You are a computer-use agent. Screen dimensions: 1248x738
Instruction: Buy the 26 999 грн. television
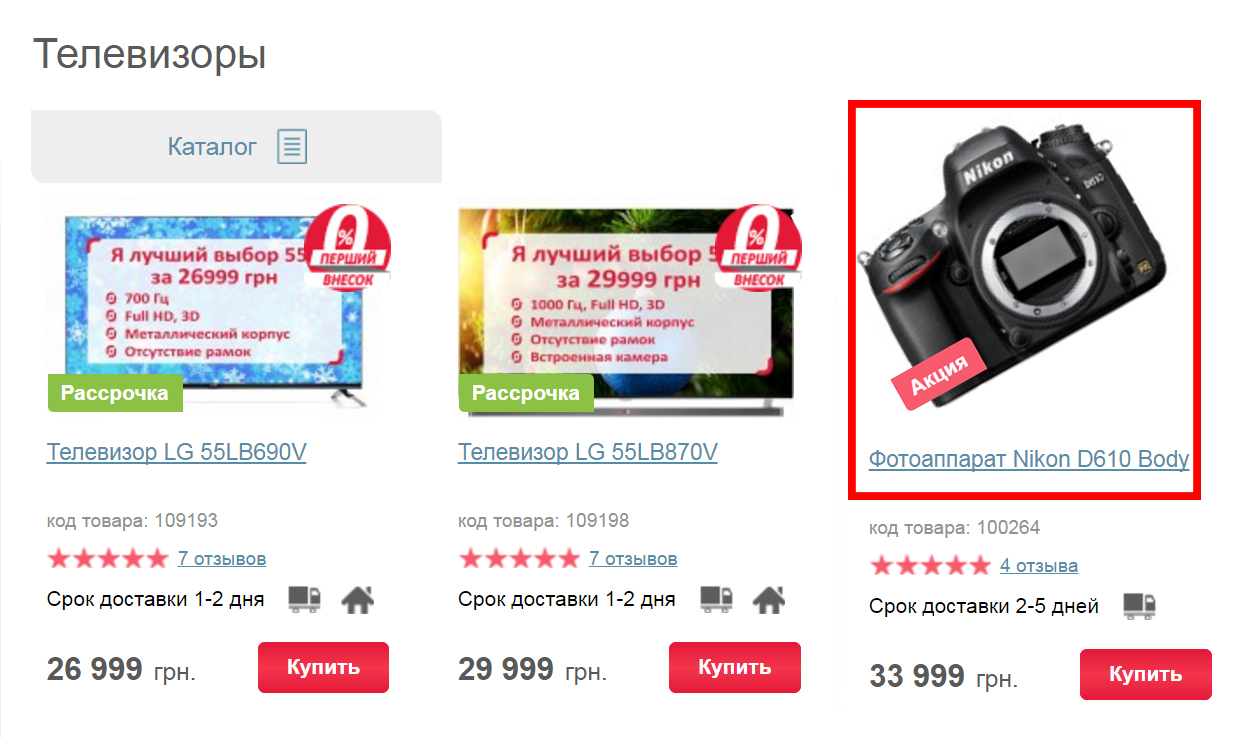[x=324, y=667]
